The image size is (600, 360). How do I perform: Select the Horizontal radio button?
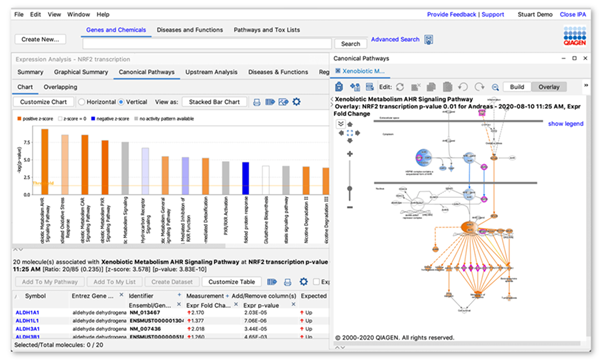(x=81, y=102)
